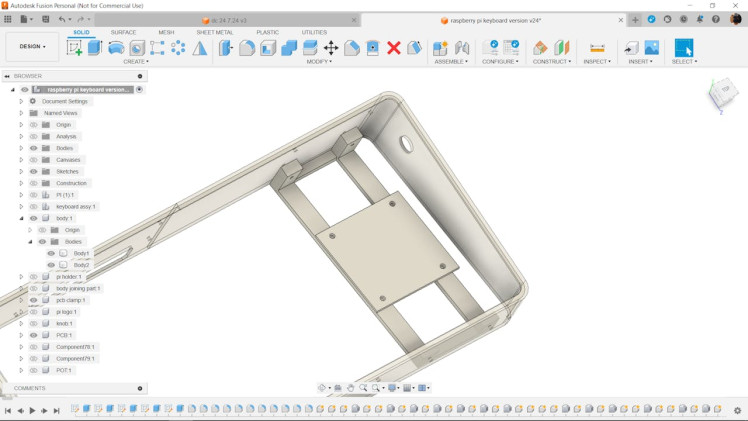Switch to the PLASTIC tab
Image resolution: width=748 pixels, height=421 pixels.
coord(267,32)
